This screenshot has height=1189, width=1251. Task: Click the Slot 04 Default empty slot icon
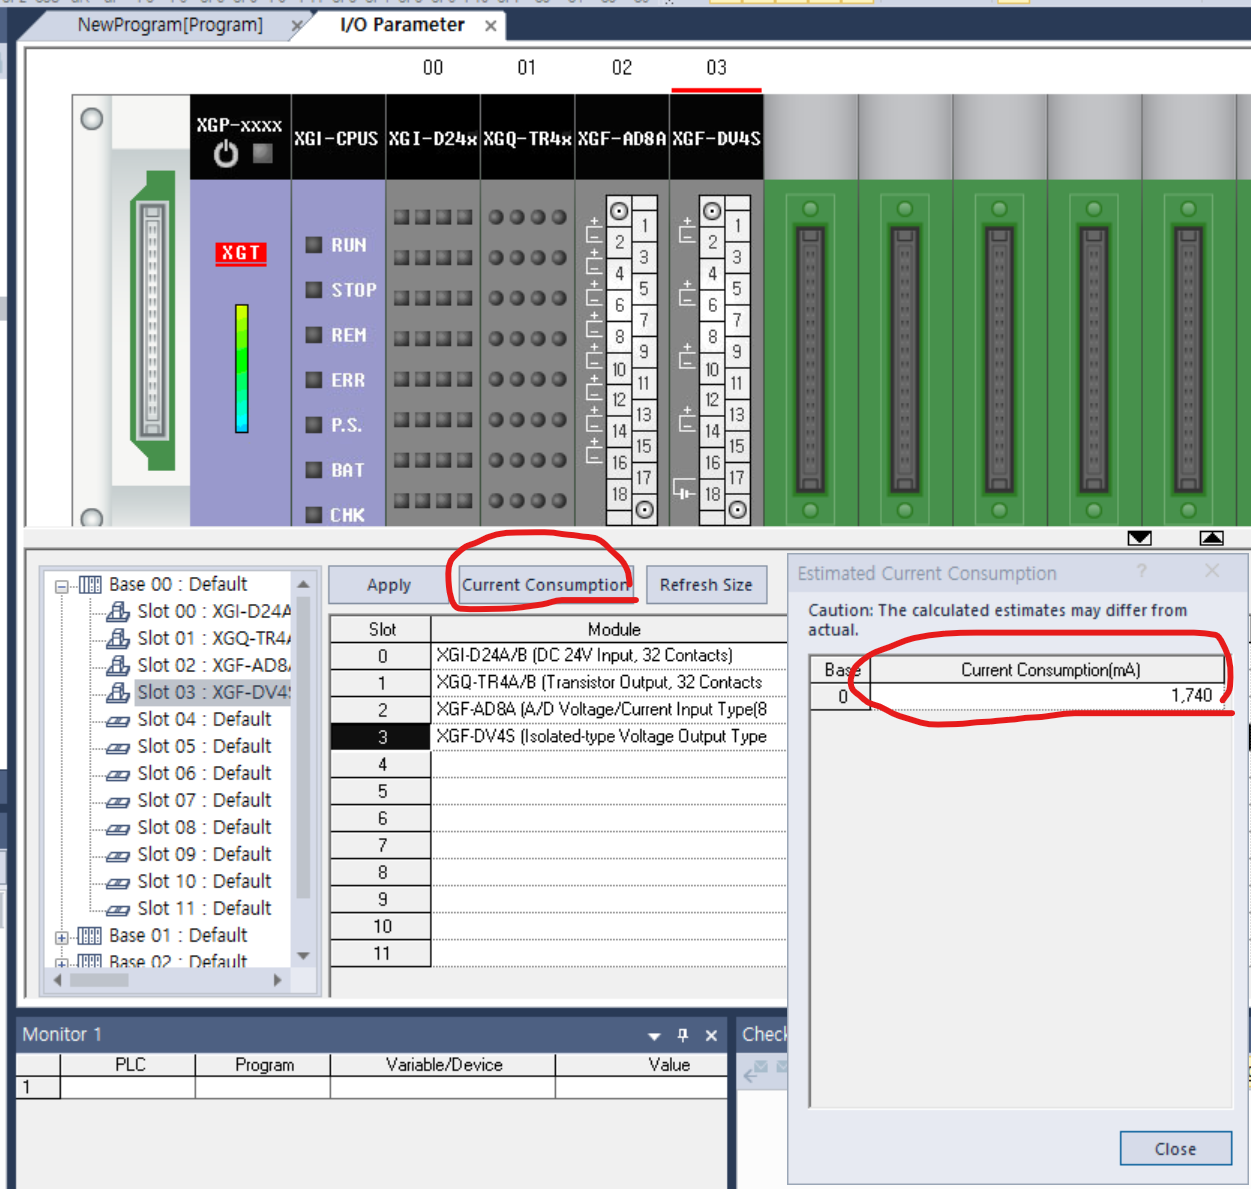point(118,720)
